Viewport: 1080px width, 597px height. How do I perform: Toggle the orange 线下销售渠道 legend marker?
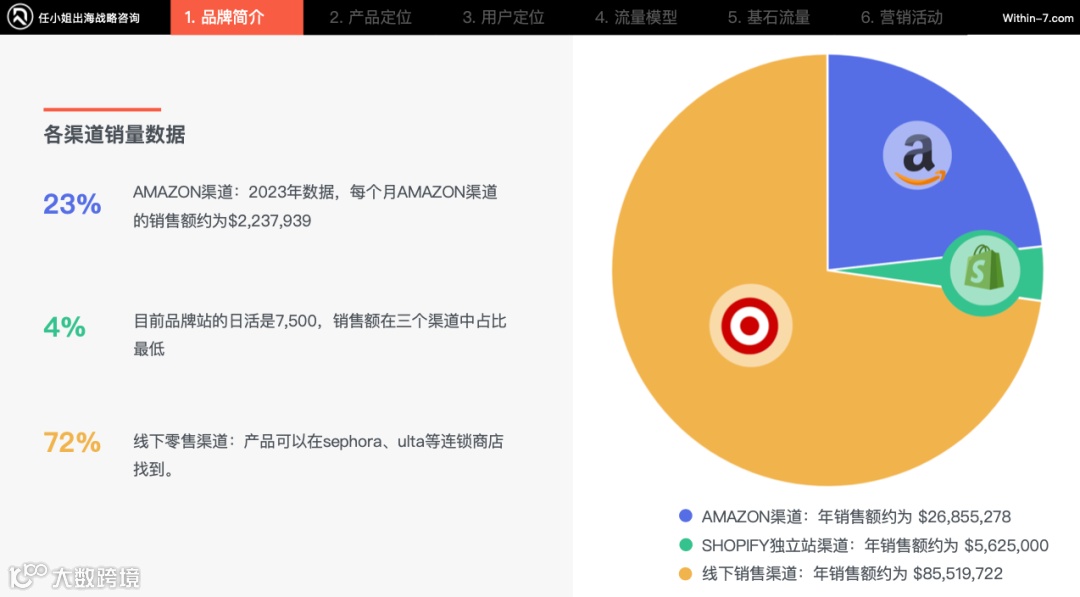coord(684,573)
